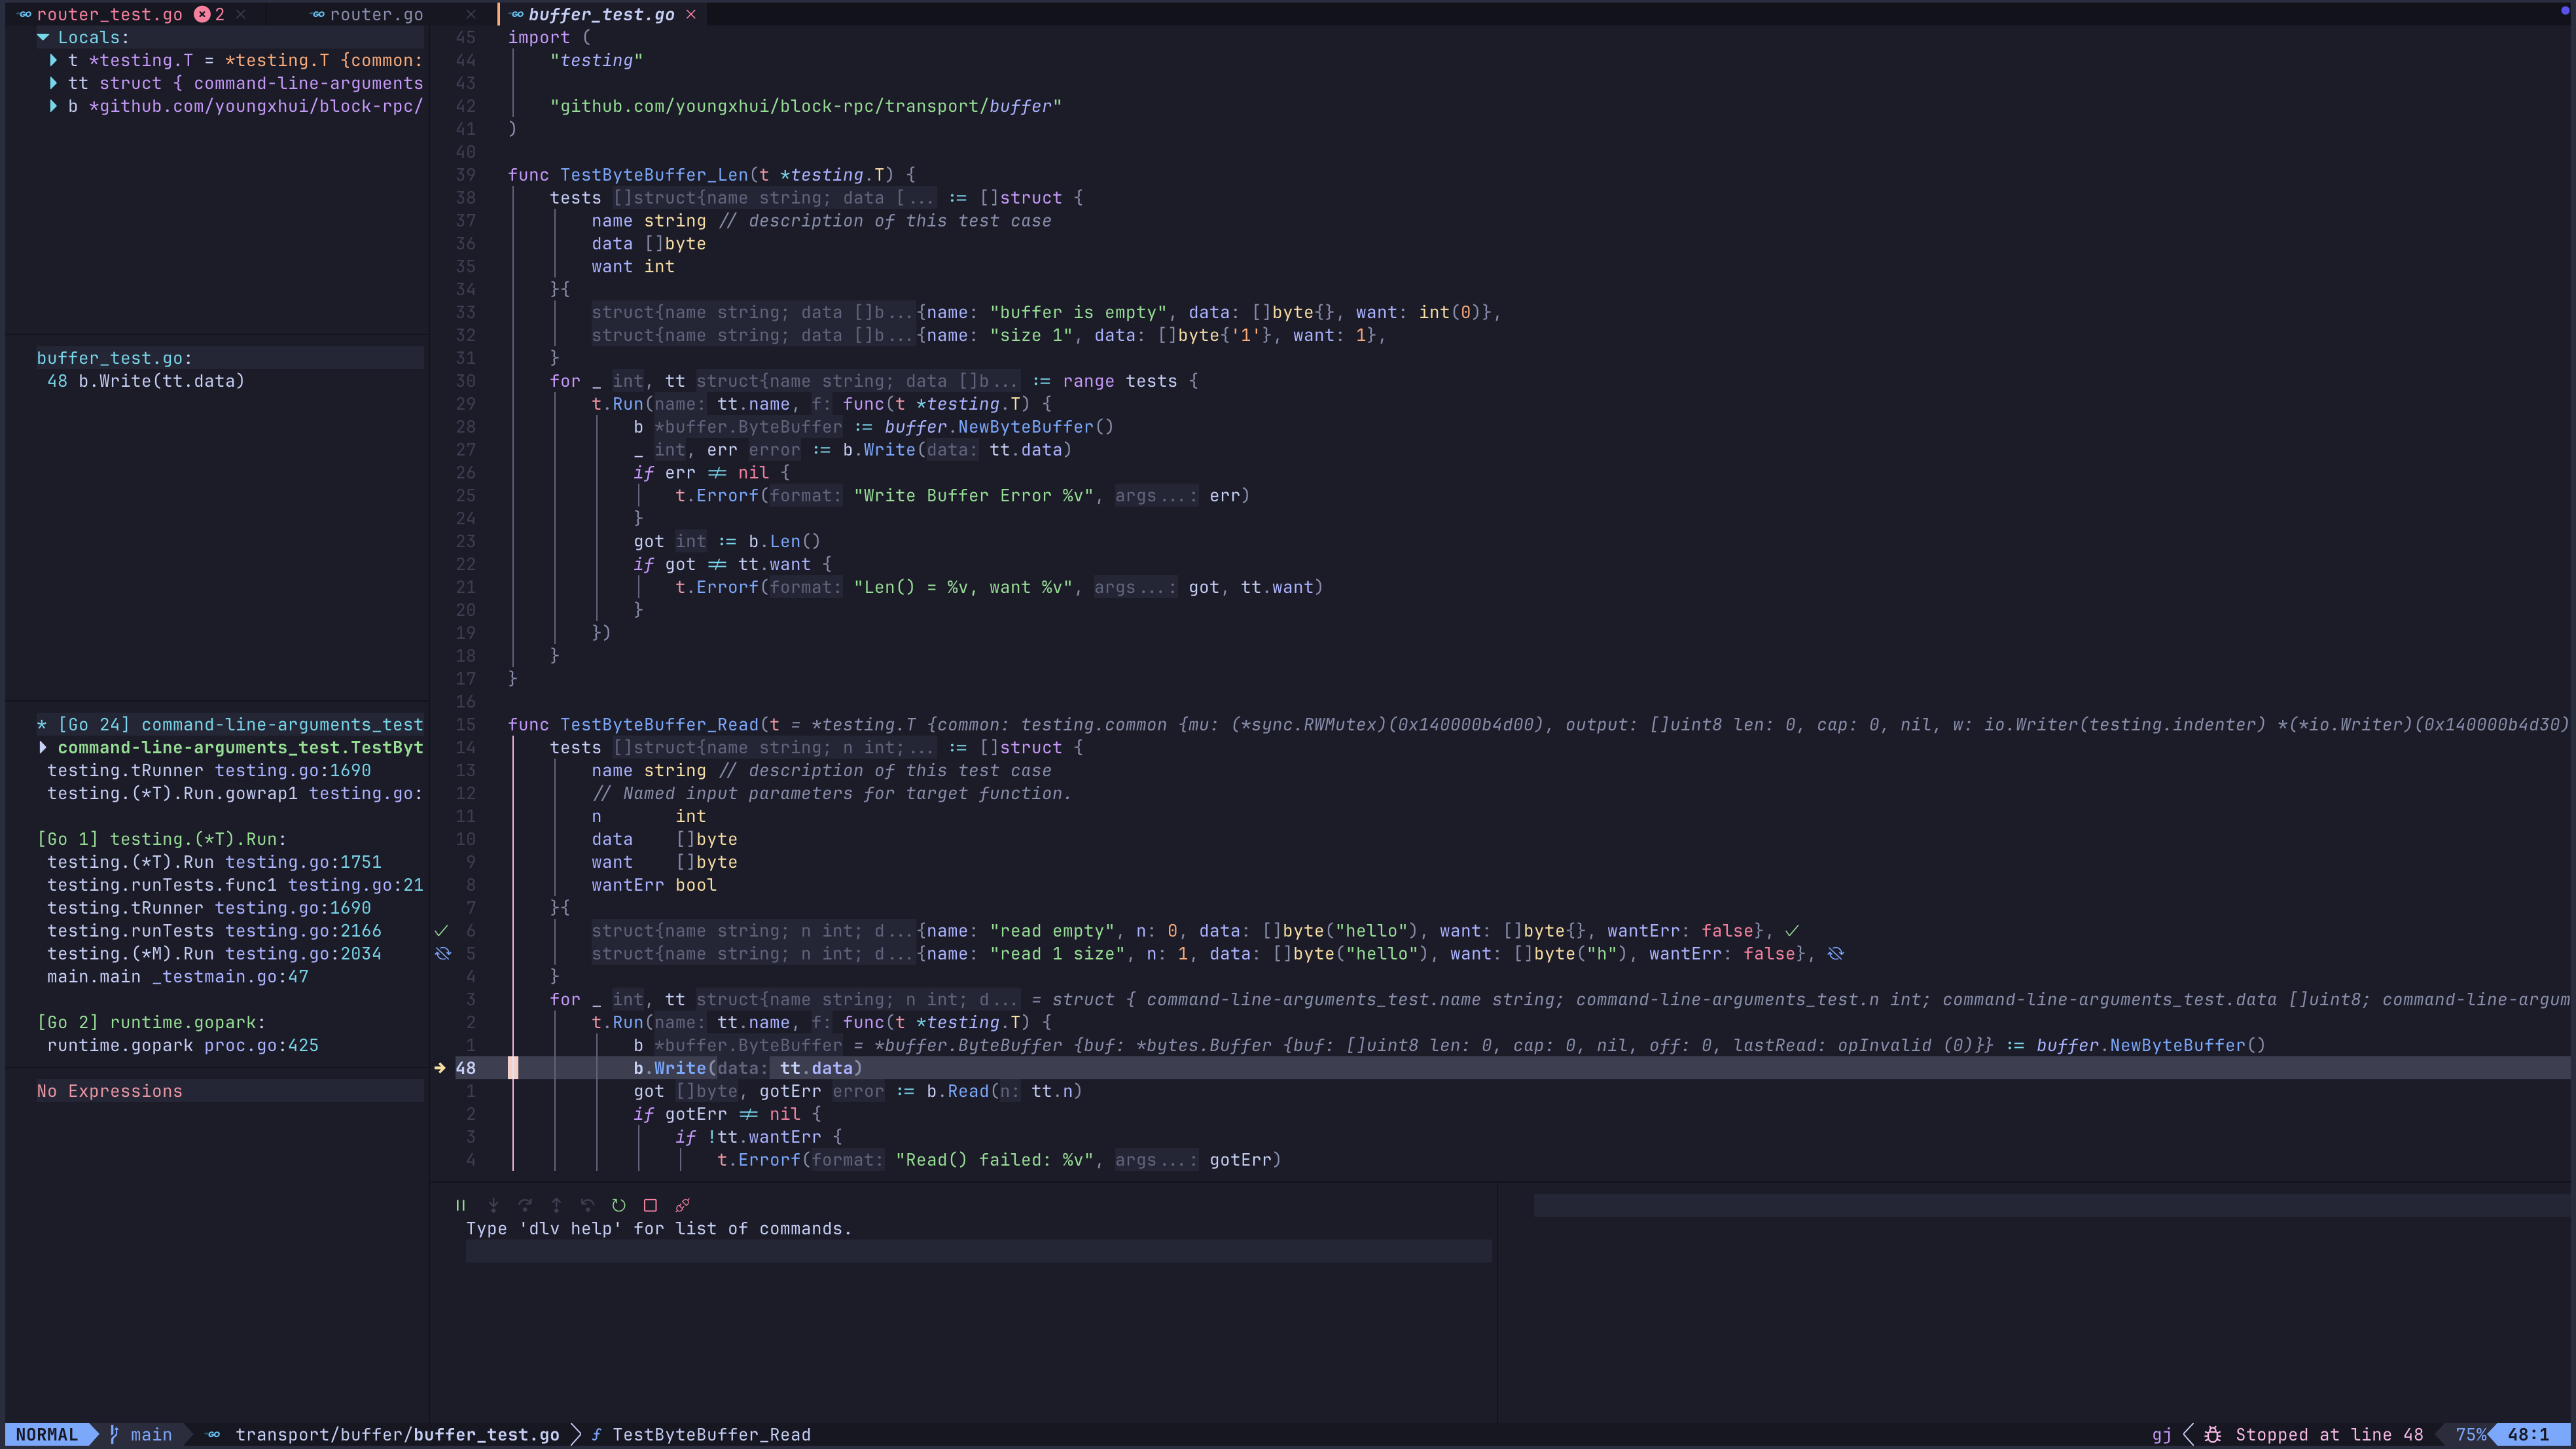Screen dimensions: 2576x1449
Task: Select stack frame "runtime.gopark proc.go:425"
Action: pyautogui.click(x=183, y=1045)
